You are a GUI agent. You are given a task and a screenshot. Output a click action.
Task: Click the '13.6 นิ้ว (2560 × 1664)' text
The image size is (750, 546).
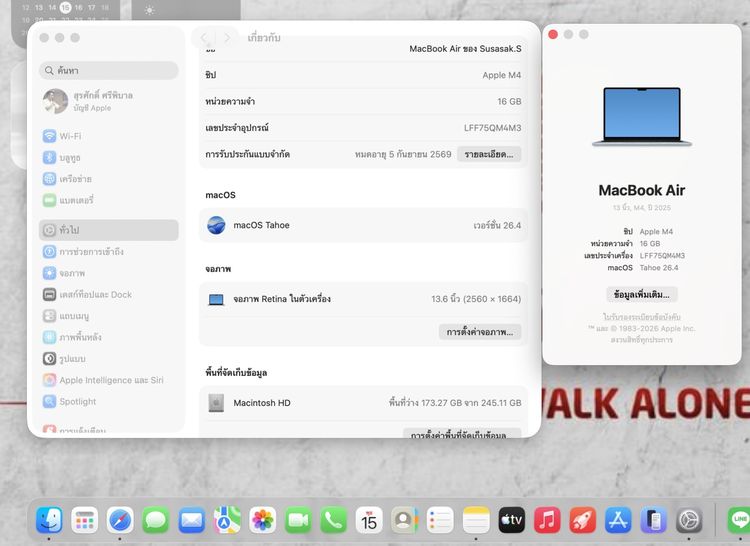476,299
